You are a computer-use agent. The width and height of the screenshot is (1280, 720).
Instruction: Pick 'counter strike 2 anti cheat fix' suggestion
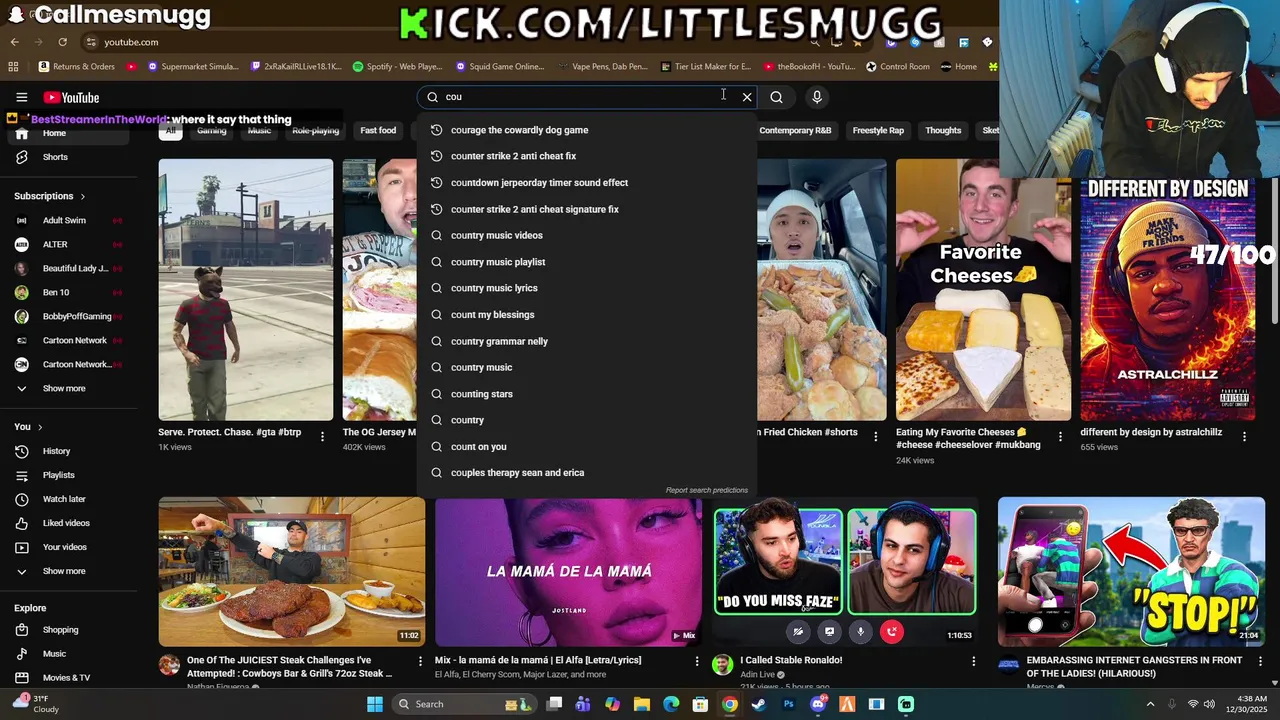pos(586,156)
